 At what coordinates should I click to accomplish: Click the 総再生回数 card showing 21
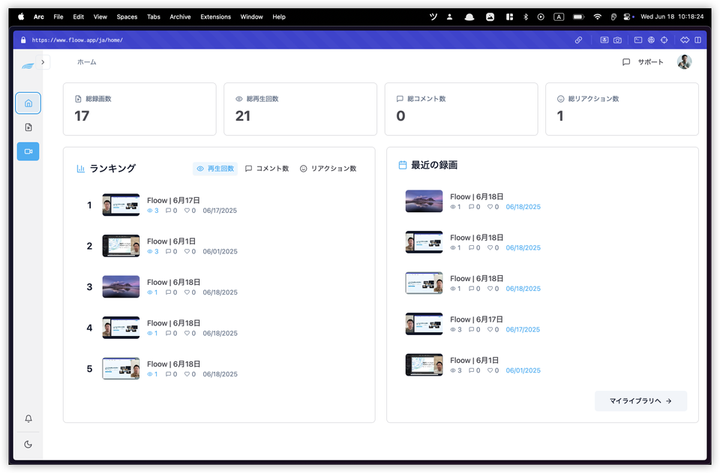pos(300,109)
